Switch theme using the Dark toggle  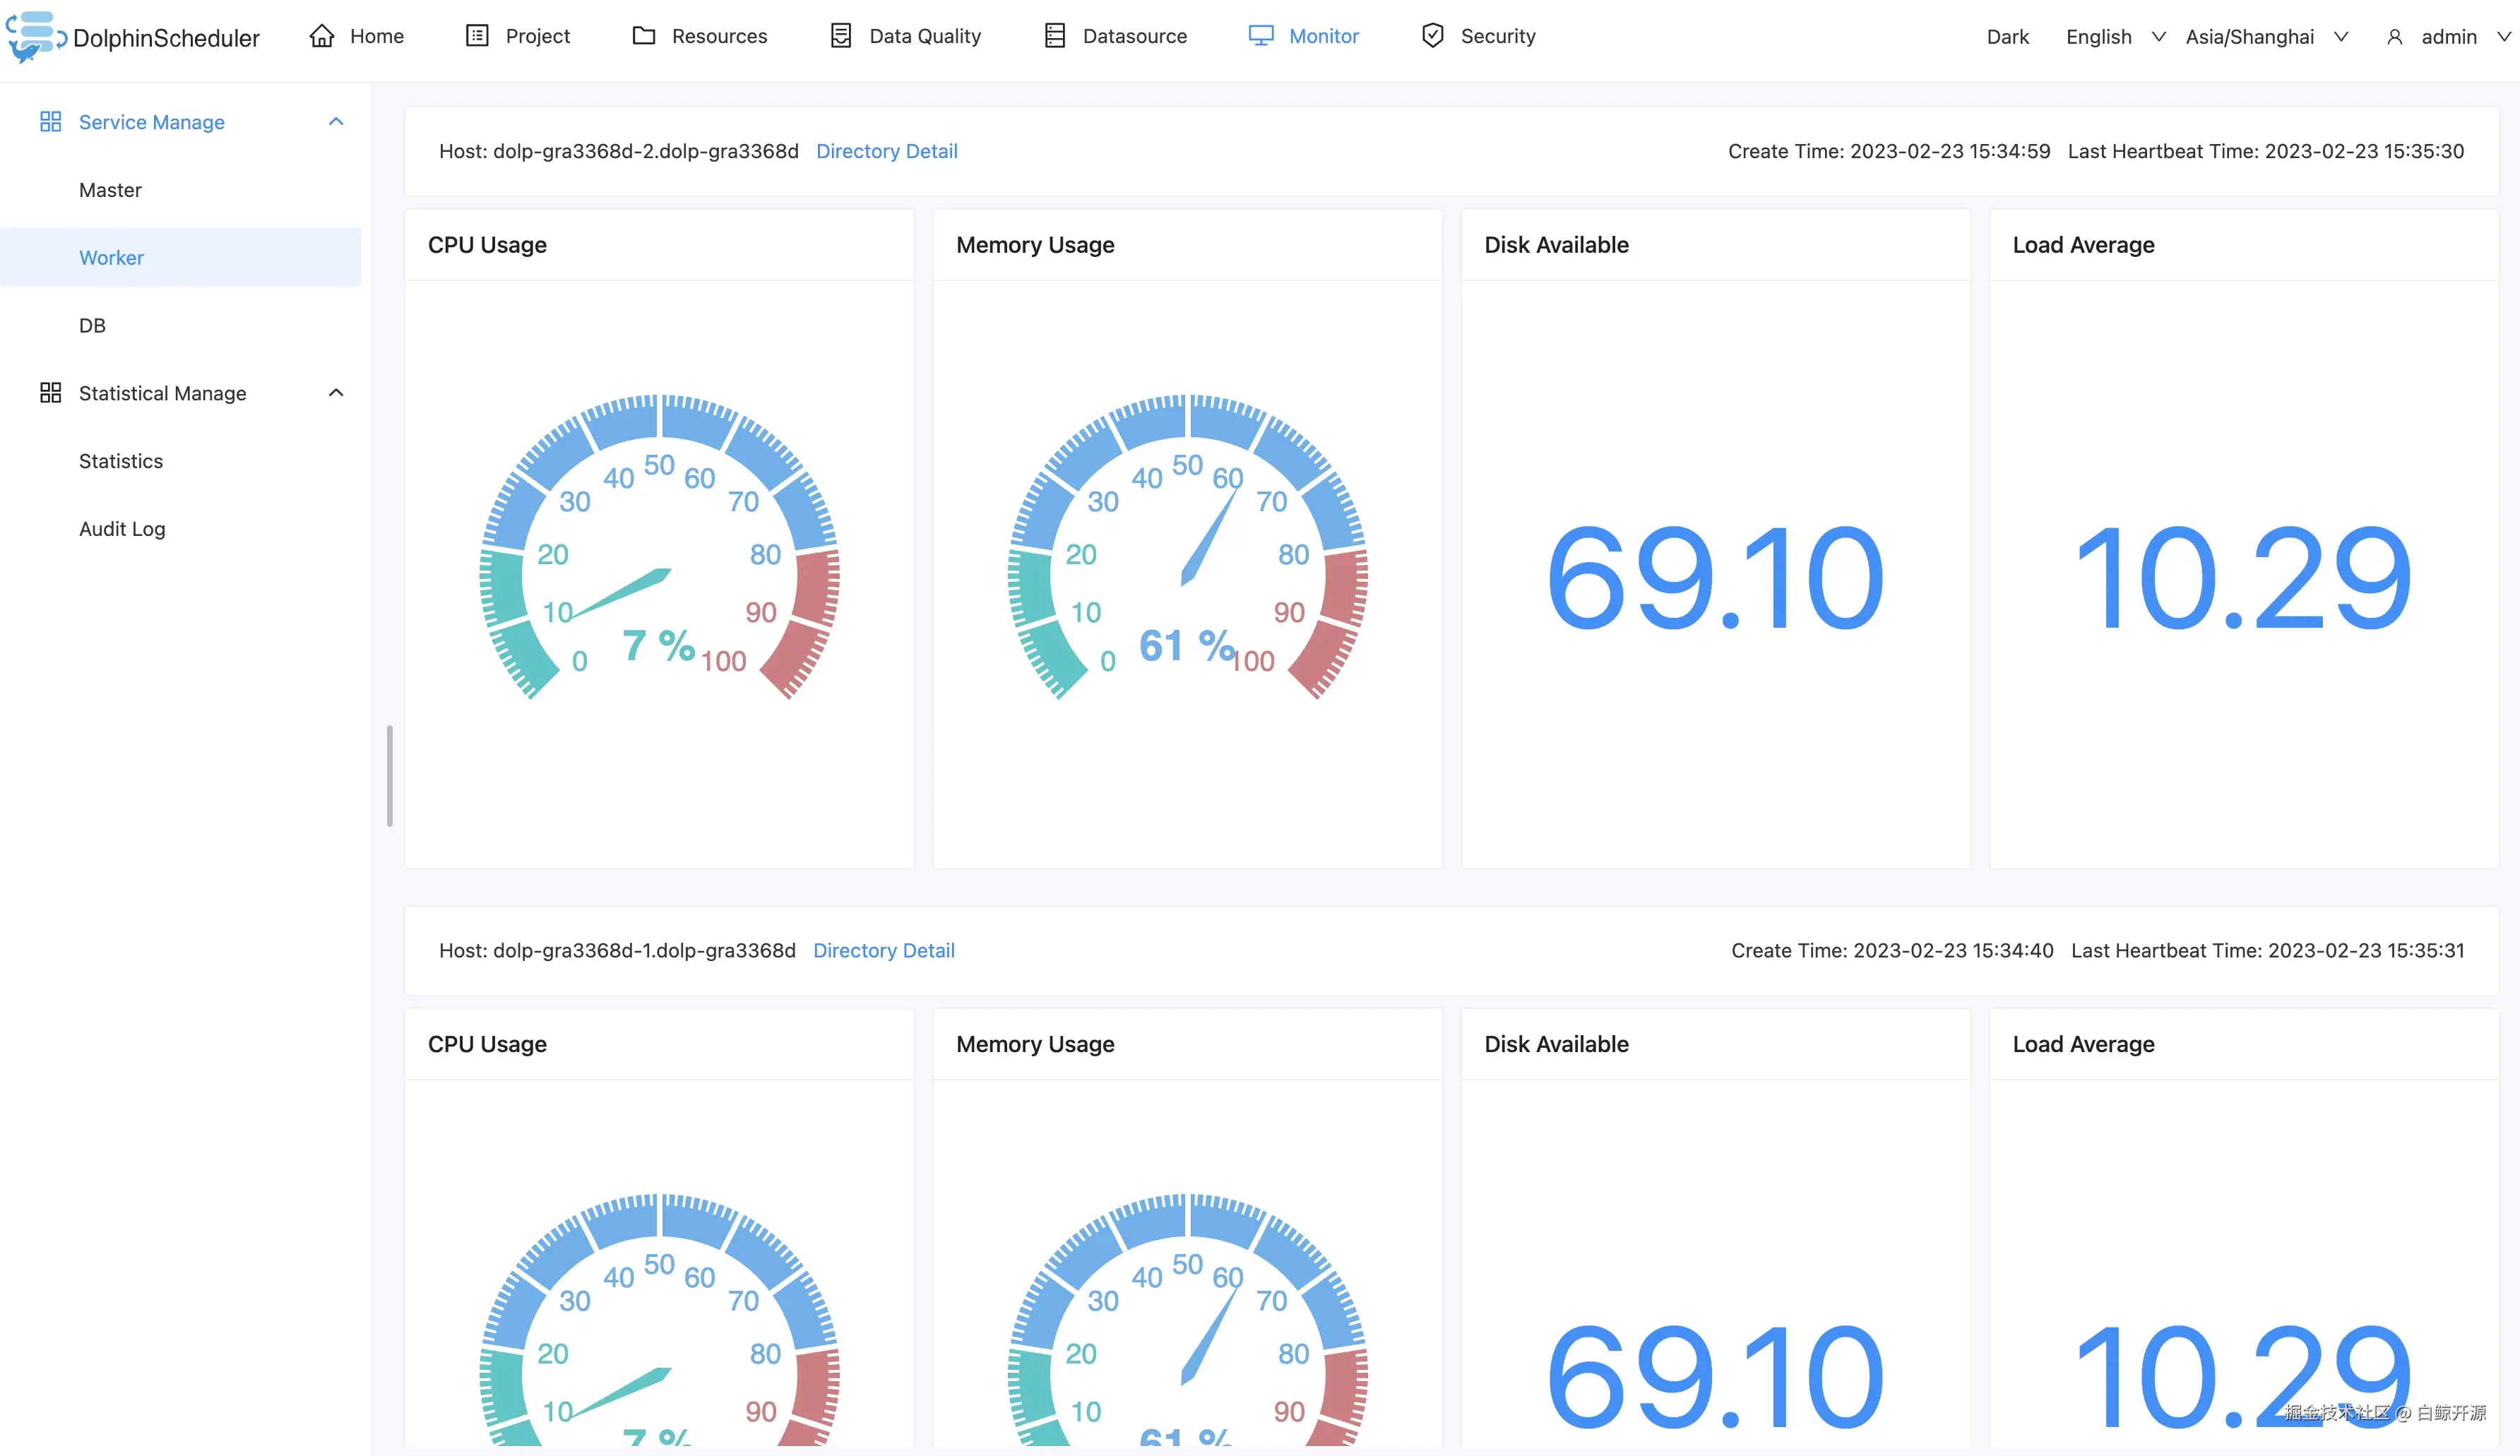[x=2007, y=37]
